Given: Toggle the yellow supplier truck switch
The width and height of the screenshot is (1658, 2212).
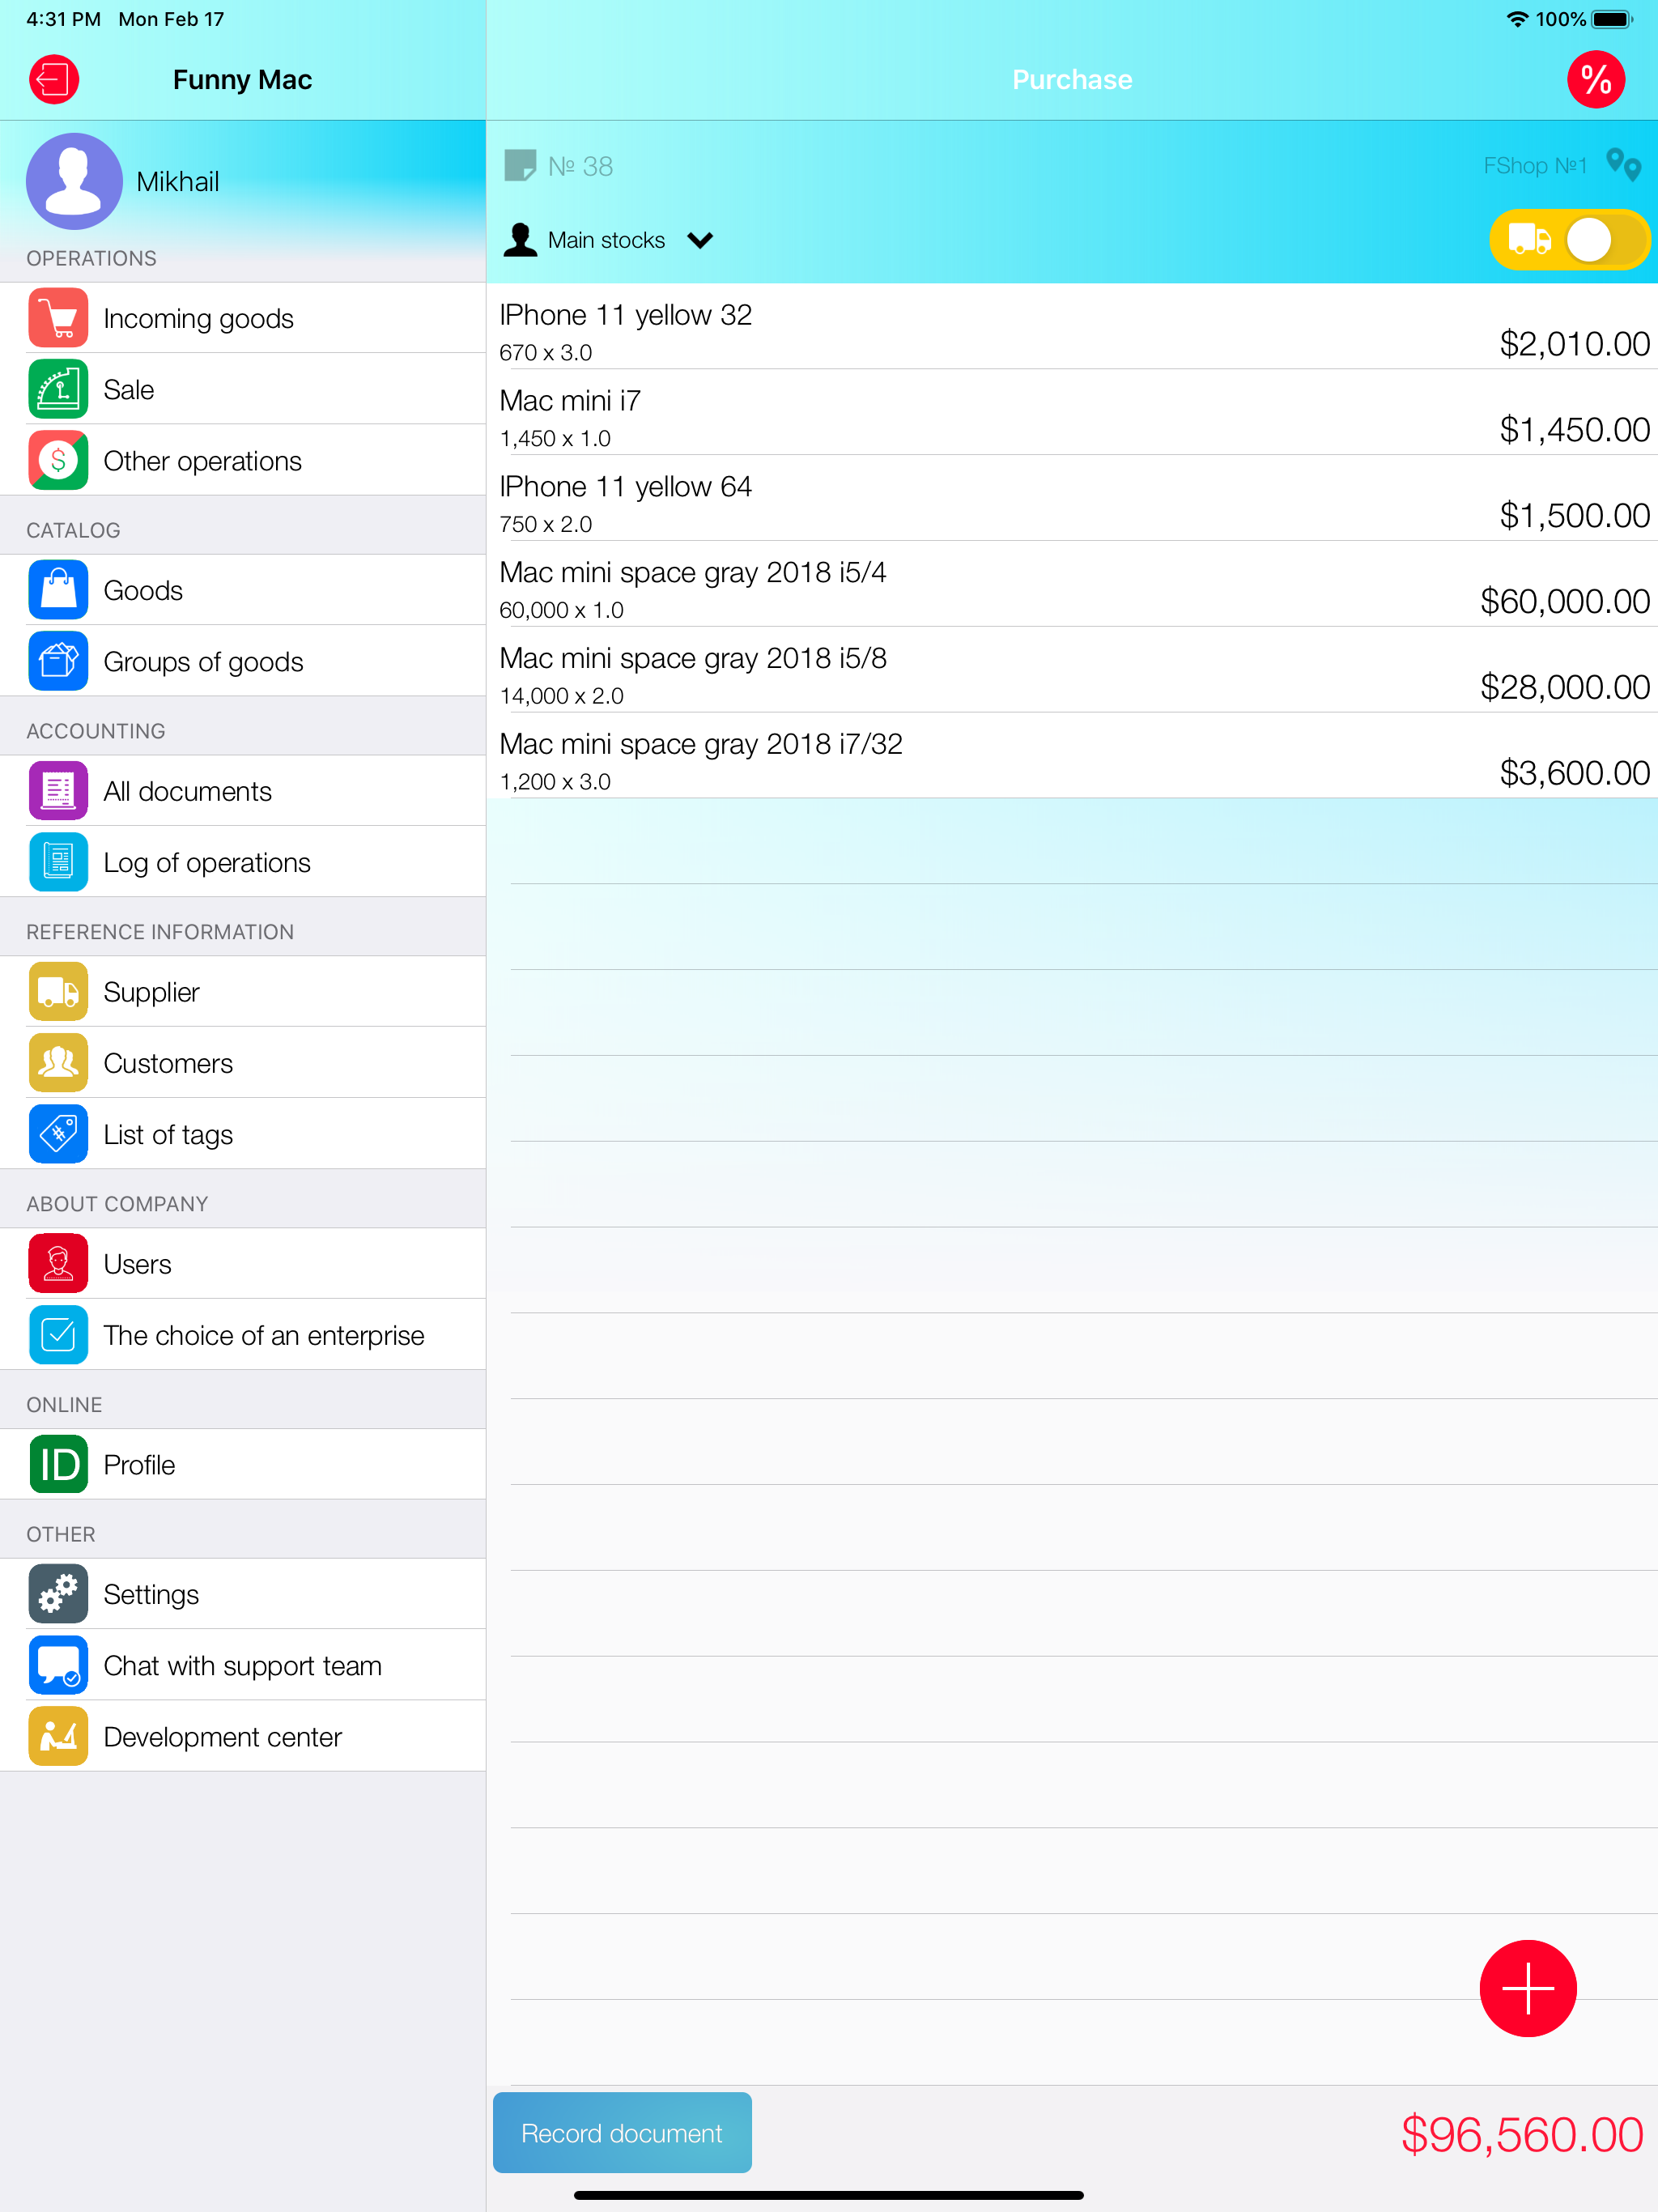Looking at the screenshot, I should [x=1568, y=240].
